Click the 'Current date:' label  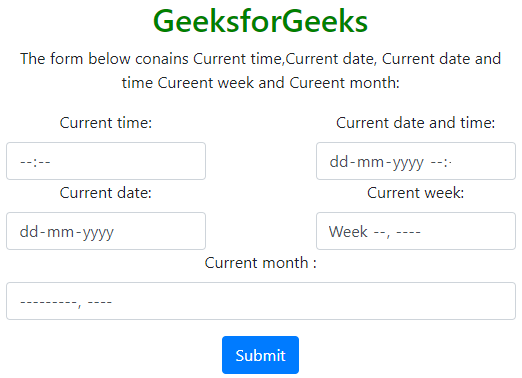tap(106, 193)
